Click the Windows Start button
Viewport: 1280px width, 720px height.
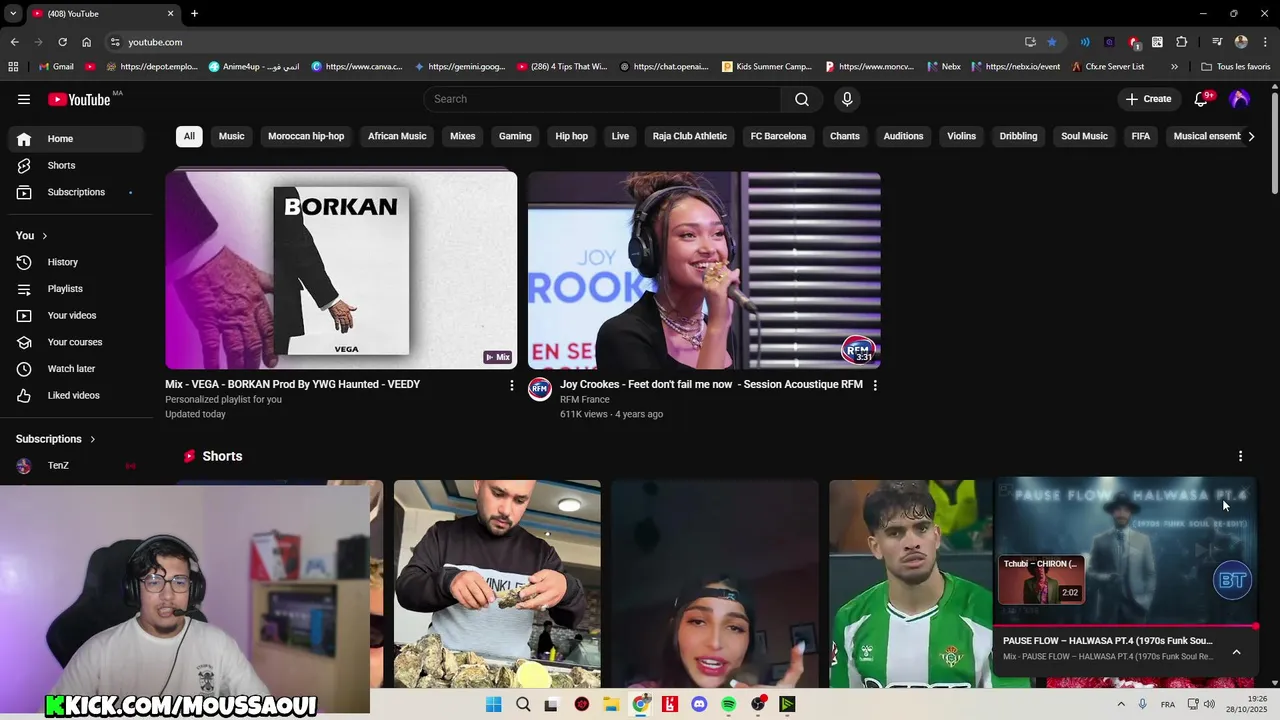pos(493,704)
